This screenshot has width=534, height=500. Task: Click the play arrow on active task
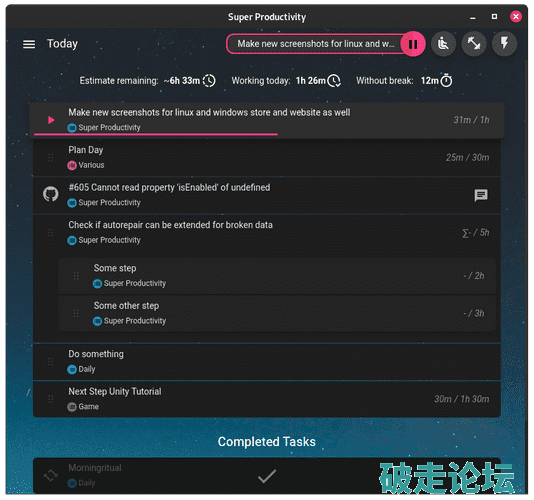tap(51, 120)
